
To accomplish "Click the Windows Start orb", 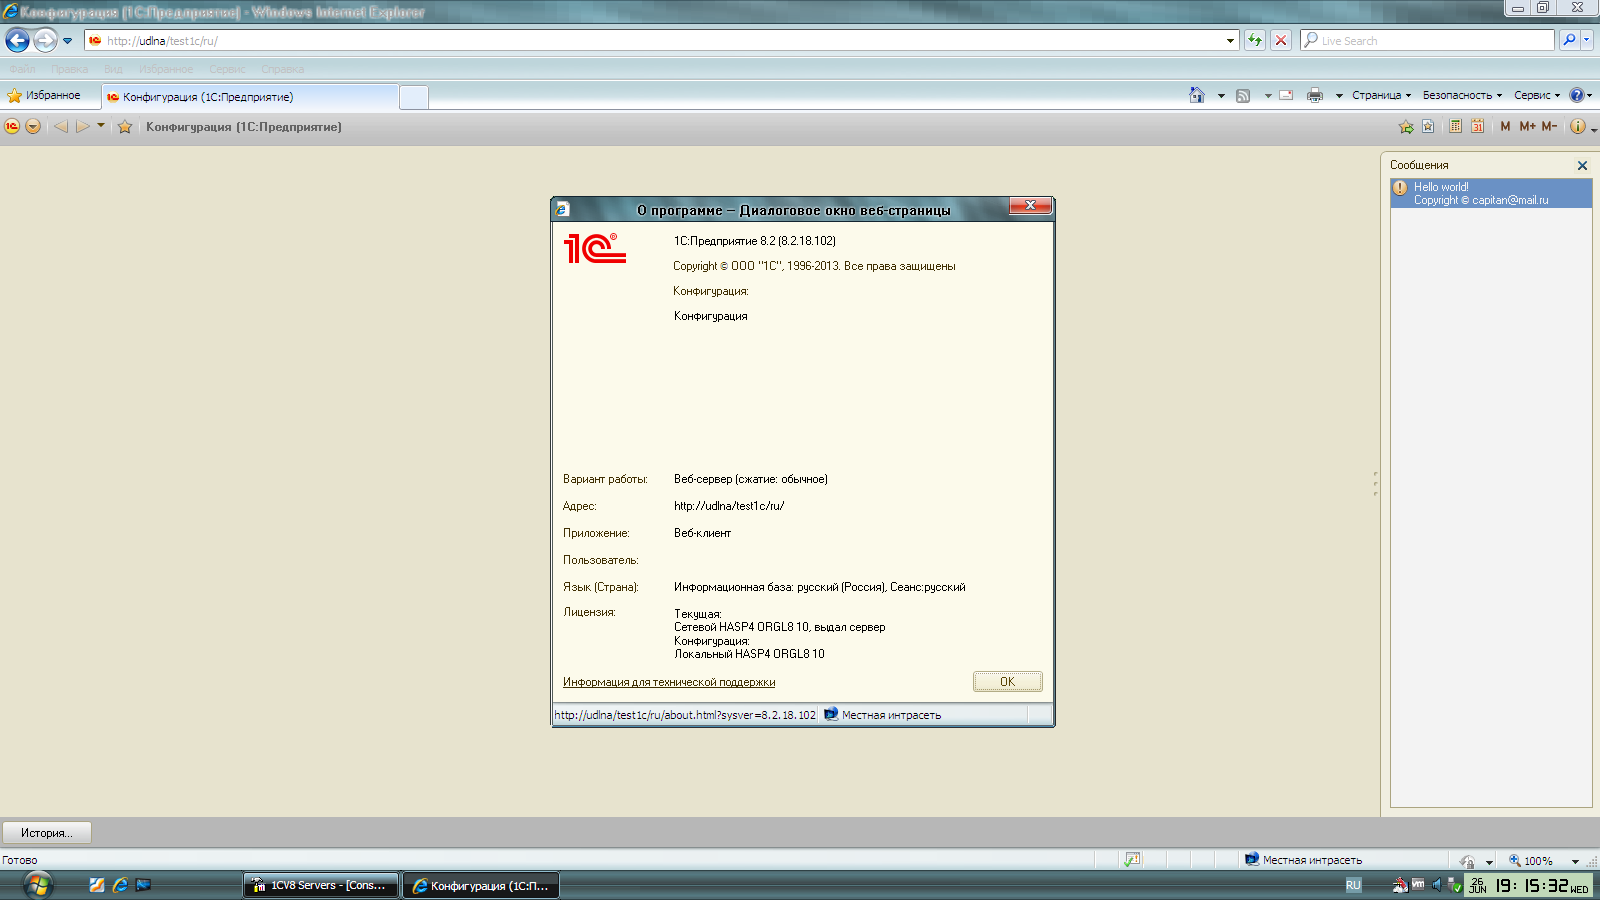I will [37, 885].
